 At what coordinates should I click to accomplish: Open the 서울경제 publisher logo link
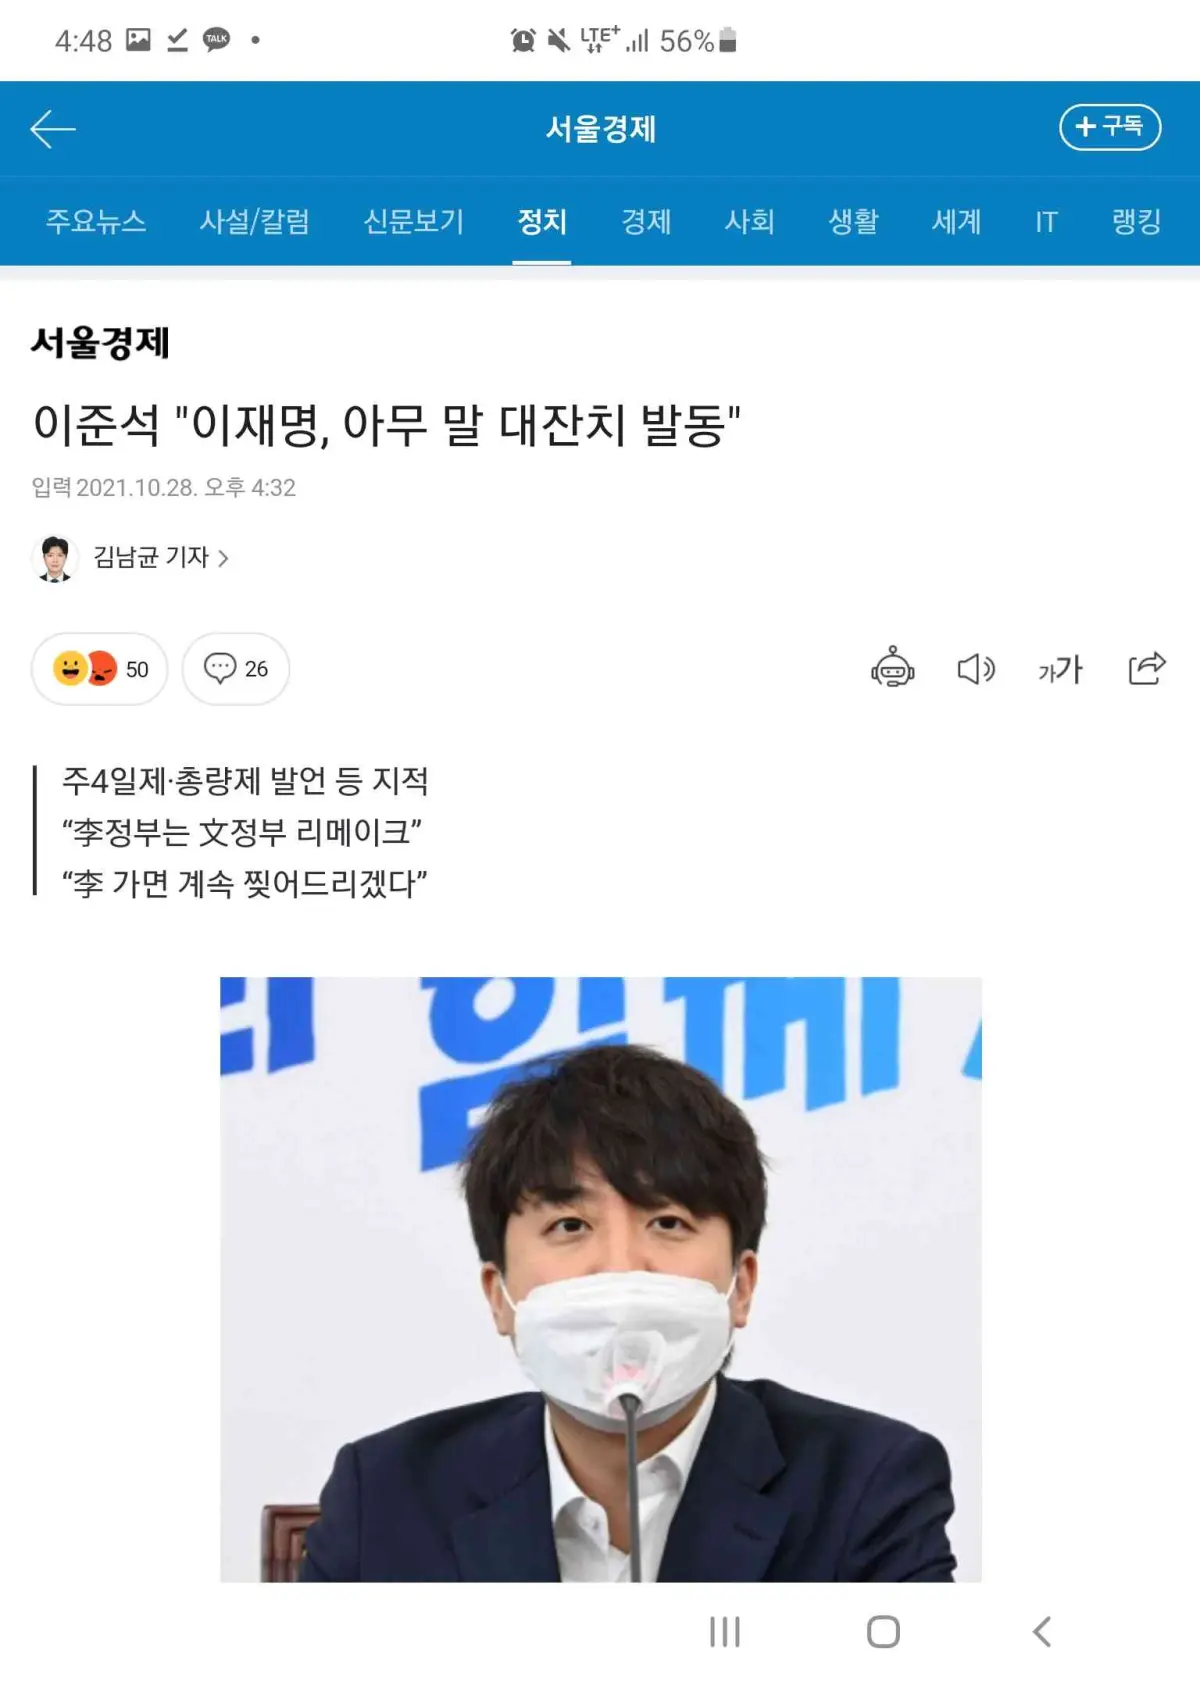(x=100, y=343)
